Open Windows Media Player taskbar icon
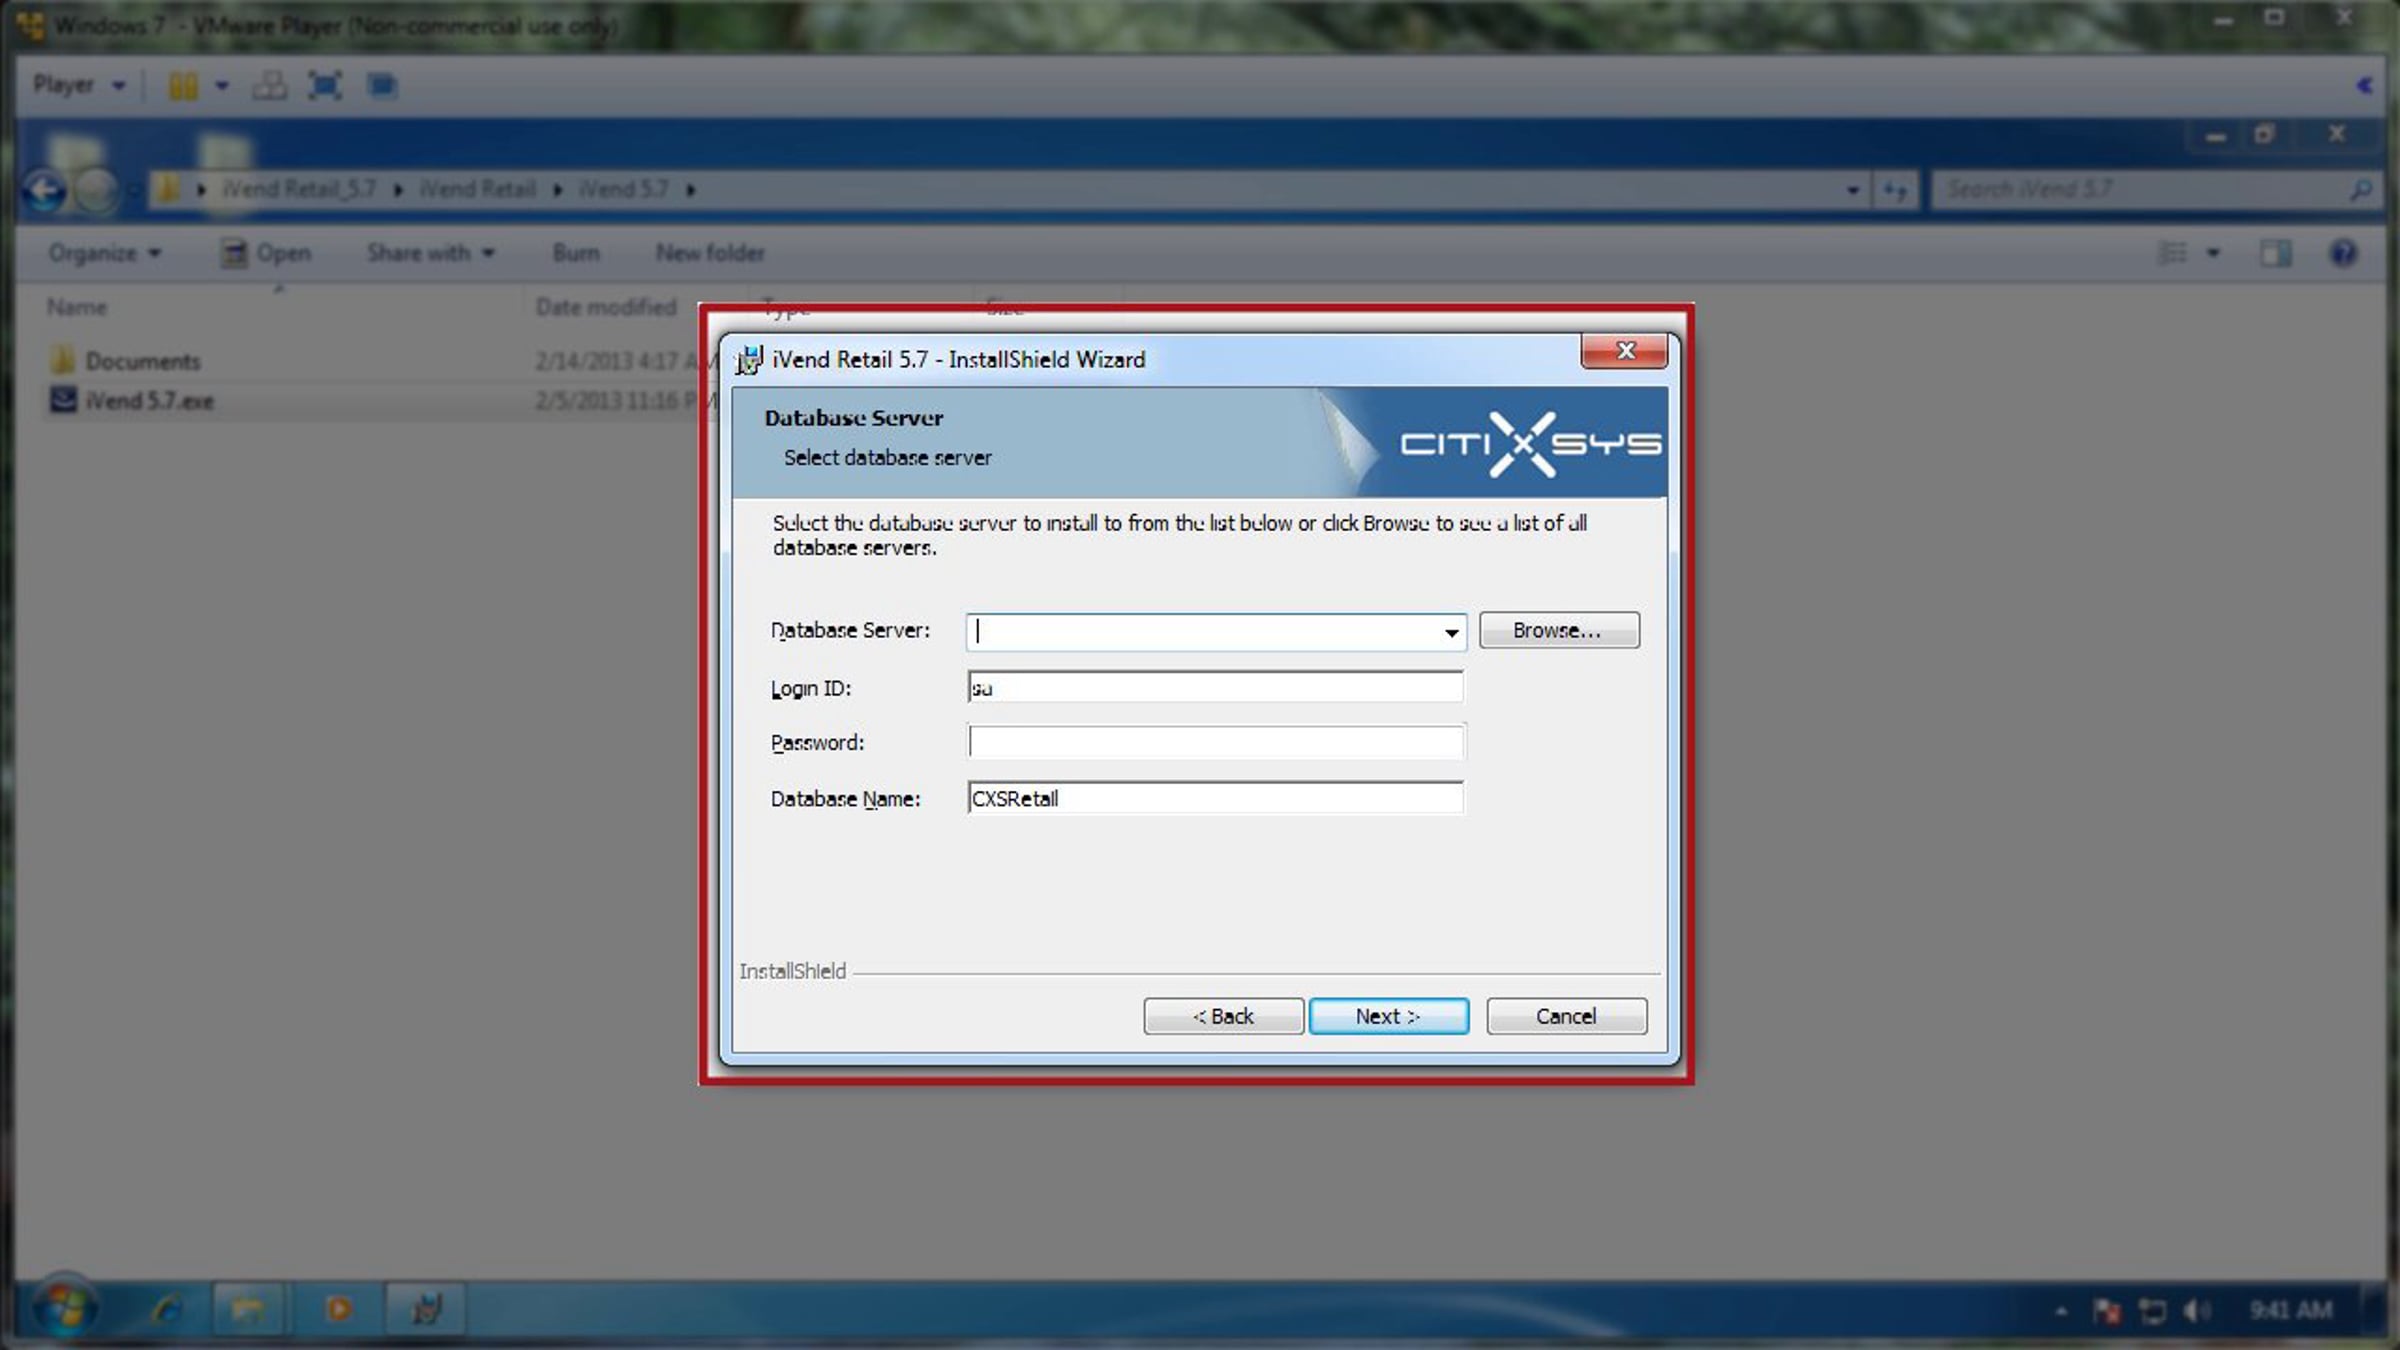This screenshot has height=1350, width=2400. pos(338,1309)
